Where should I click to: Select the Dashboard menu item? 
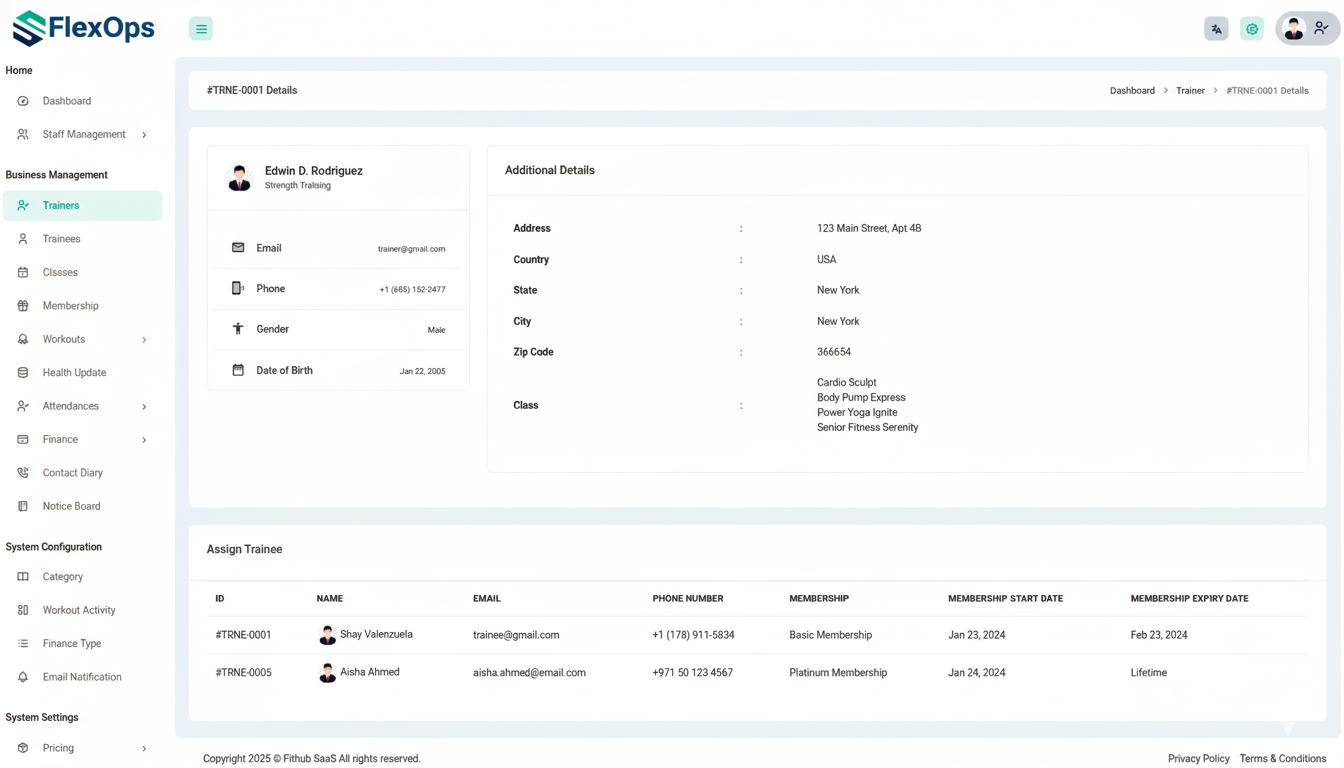click(66, 101)
